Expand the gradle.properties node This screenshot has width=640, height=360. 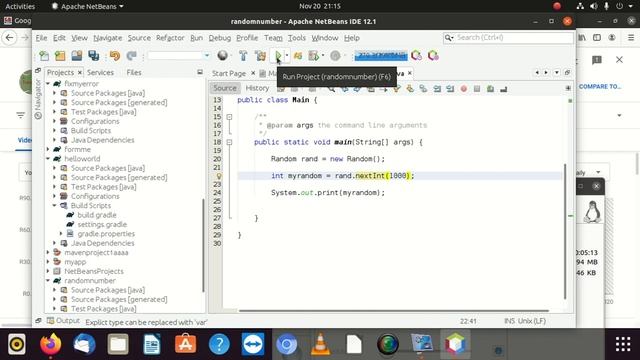coord(61,234)
